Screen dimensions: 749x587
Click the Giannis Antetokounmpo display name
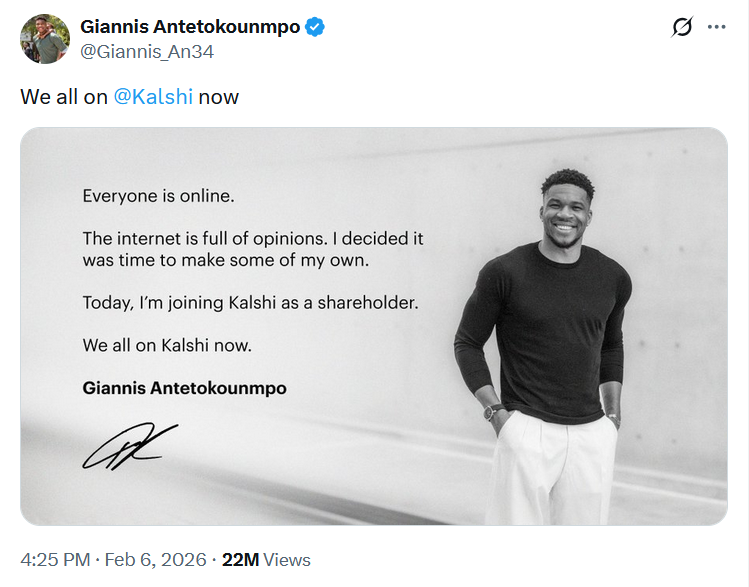pos(190,27)
